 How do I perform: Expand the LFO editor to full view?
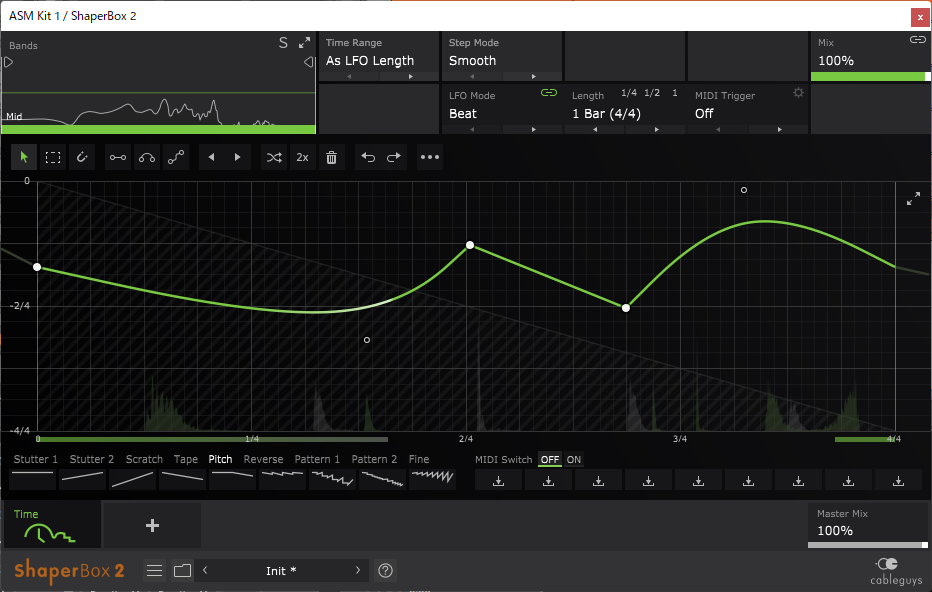point(914,199)
